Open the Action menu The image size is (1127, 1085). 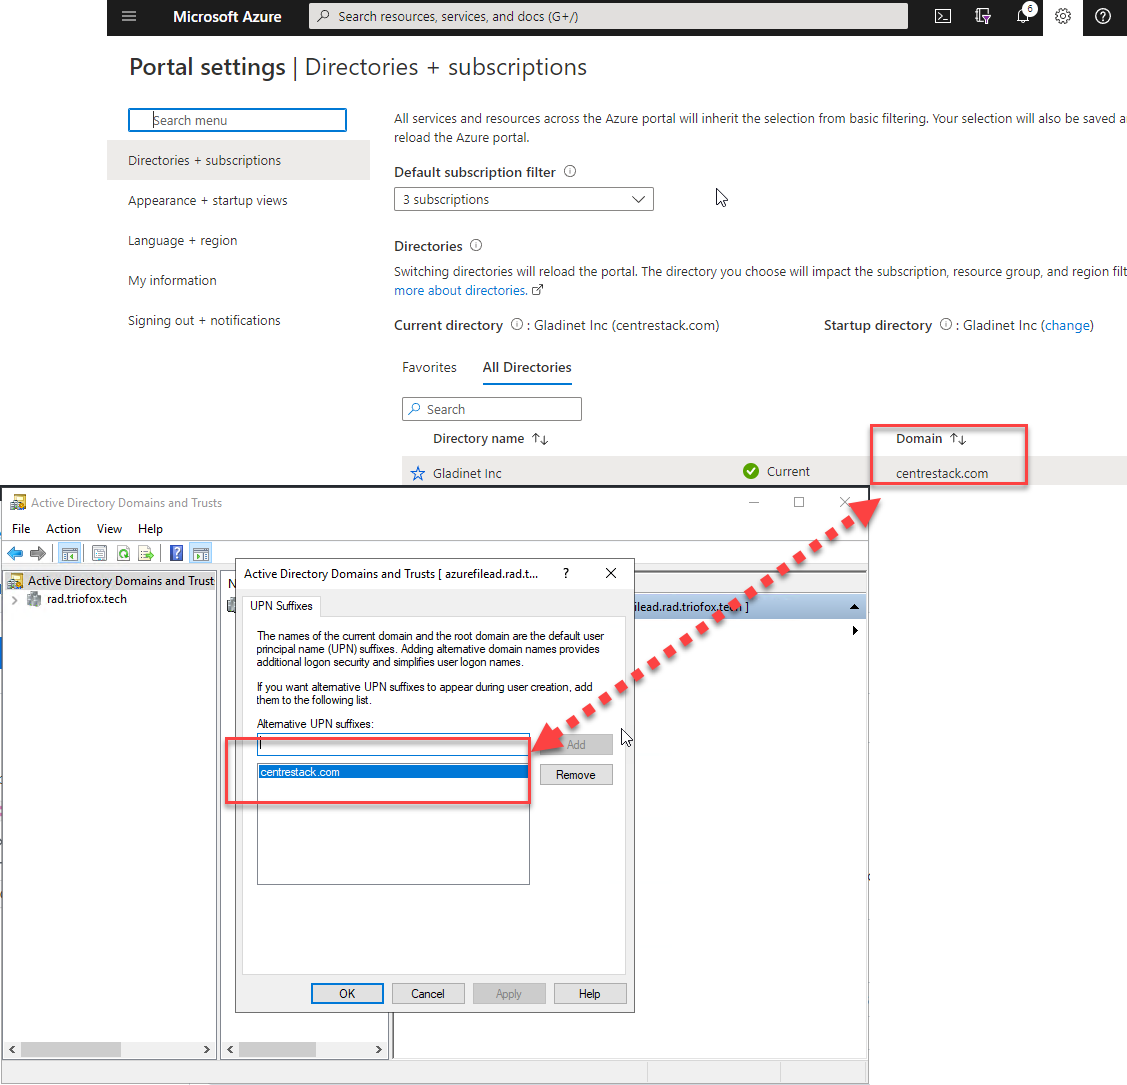coord(63,528)
